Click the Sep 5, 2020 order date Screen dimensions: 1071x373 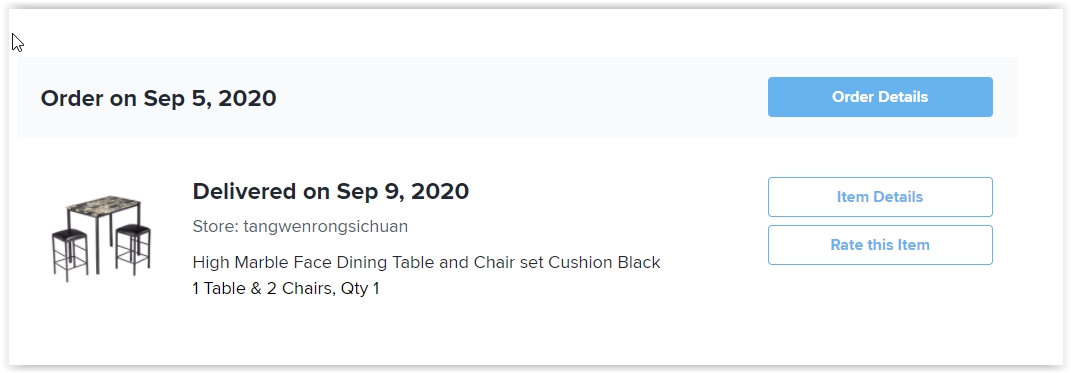click(210, 98)
